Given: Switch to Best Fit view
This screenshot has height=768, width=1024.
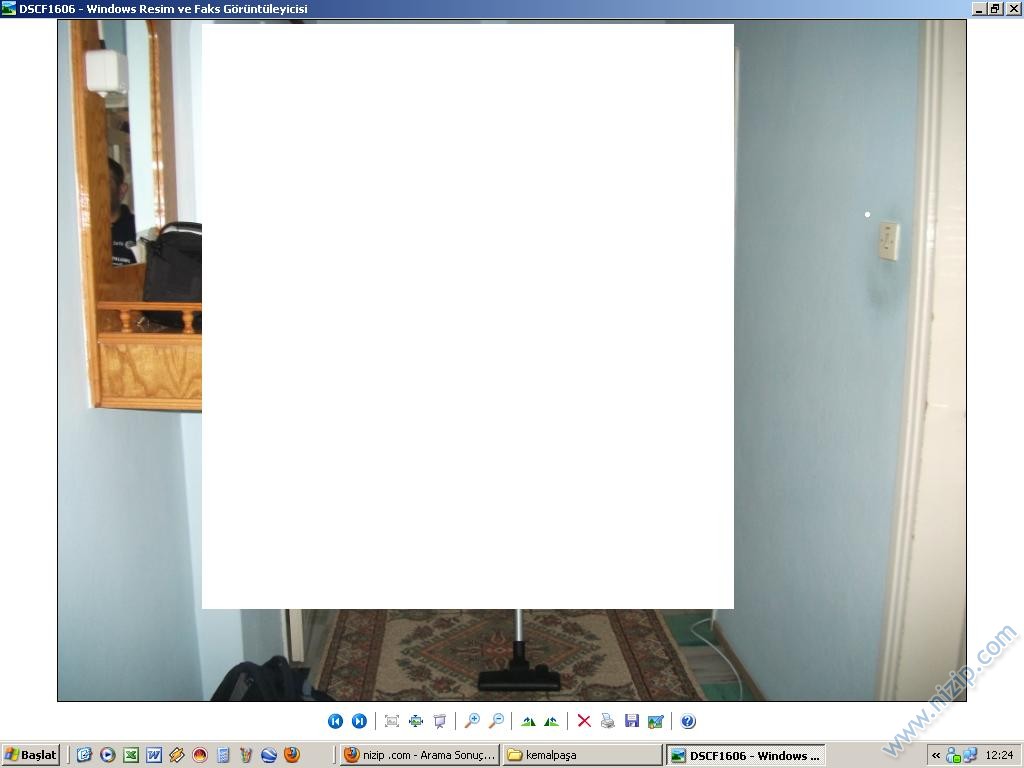Looking at the screenshot, I should point(392,721).
